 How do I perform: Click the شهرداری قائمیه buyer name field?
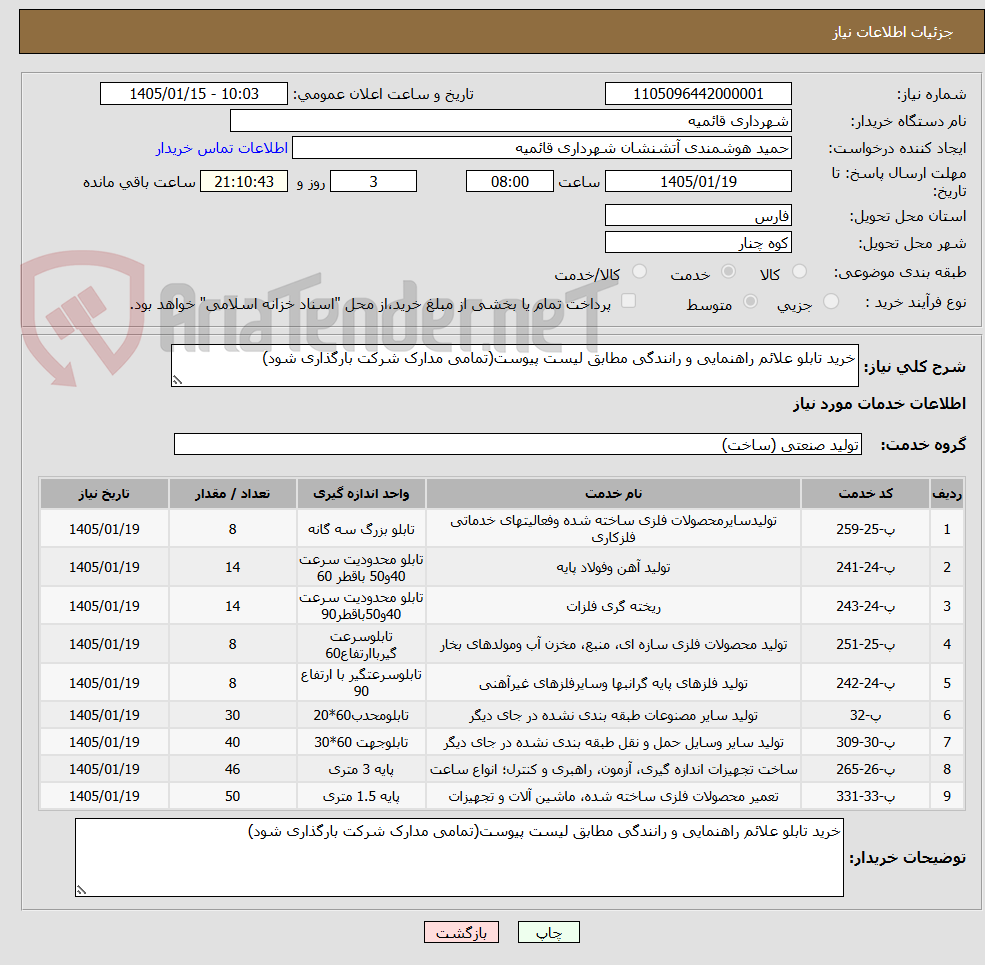(511, 121)
